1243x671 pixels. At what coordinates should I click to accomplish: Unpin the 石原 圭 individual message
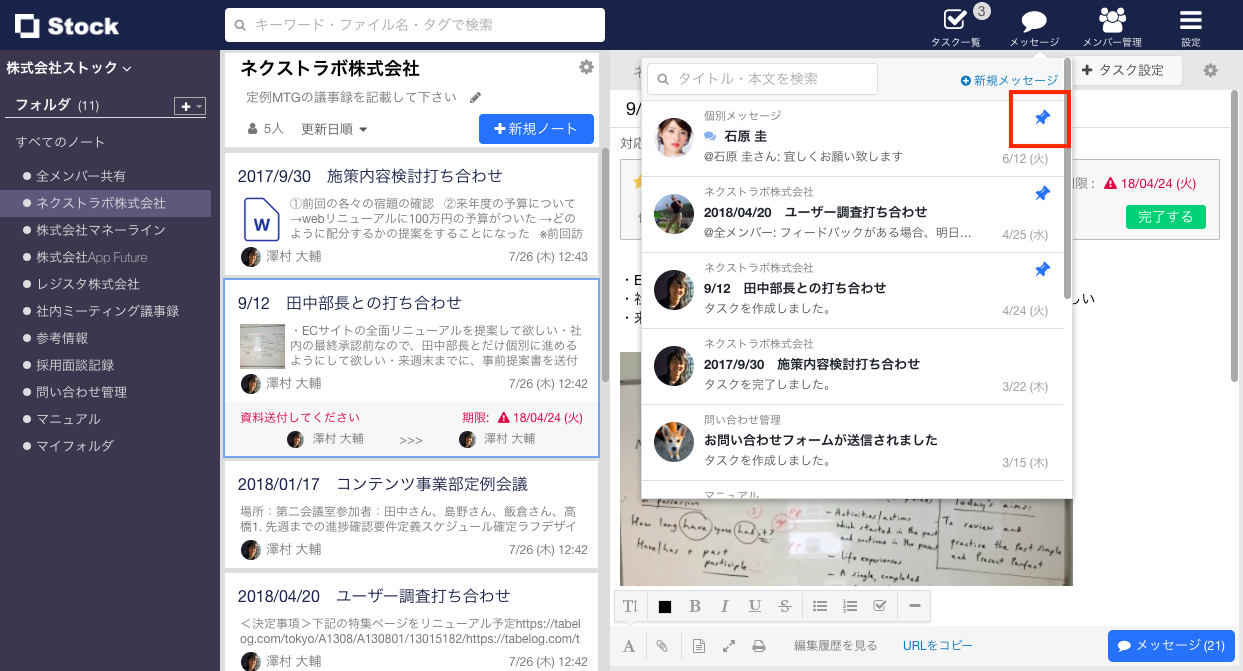click(1040, 117)
